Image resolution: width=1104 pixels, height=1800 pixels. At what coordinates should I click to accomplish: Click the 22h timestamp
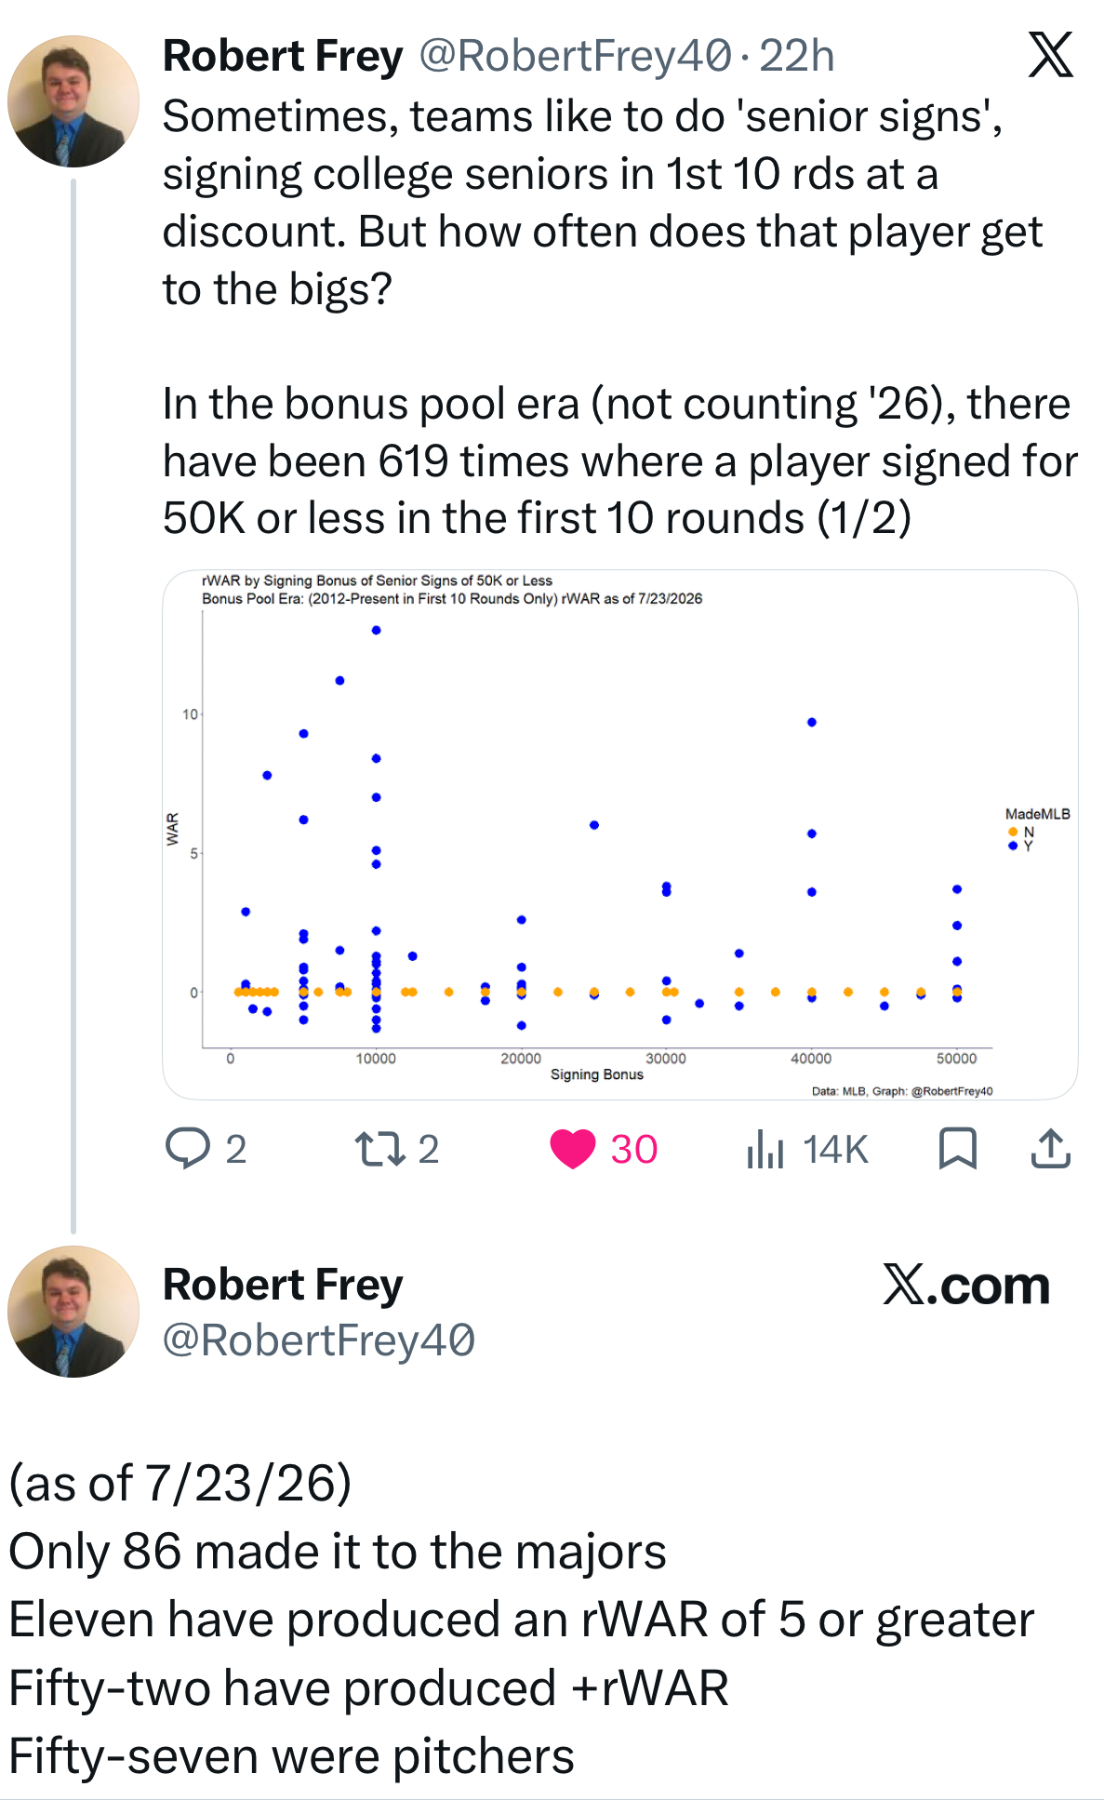tap(797, 56)
